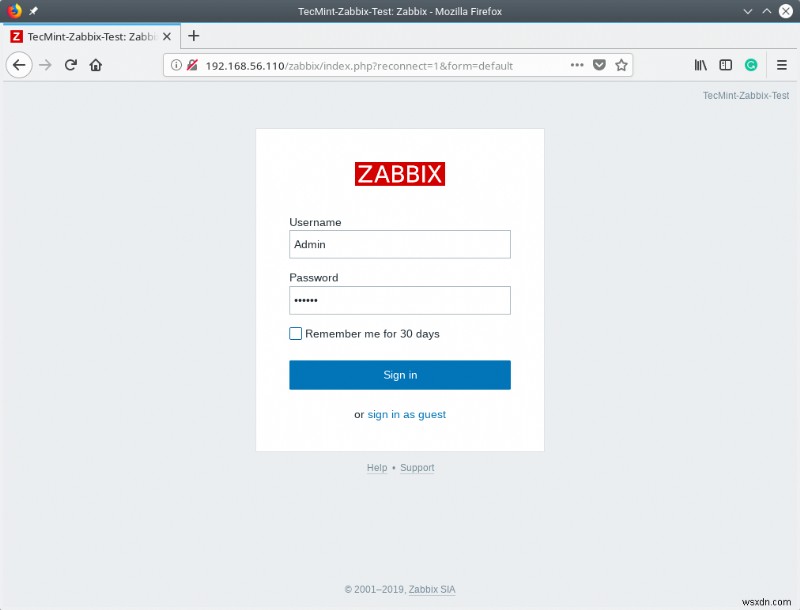Go back with the browser back arrow

(x=19, y=65)
